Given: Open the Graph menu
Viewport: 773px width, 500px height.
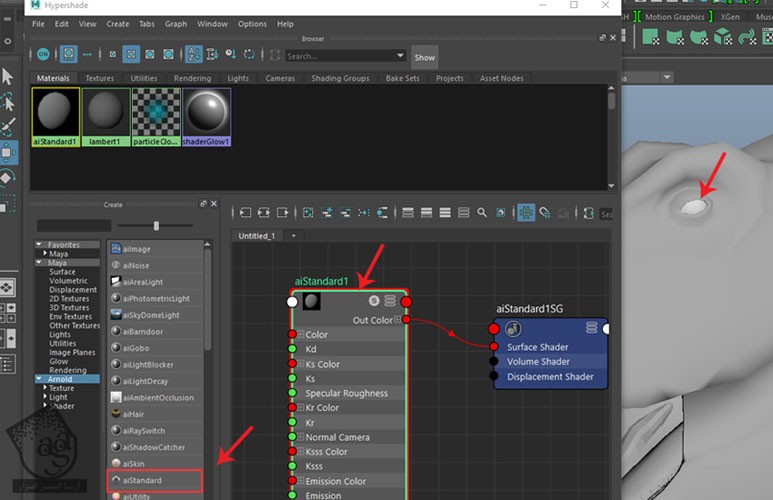Looking at the screenshot, I should click(x=176, y=23).
